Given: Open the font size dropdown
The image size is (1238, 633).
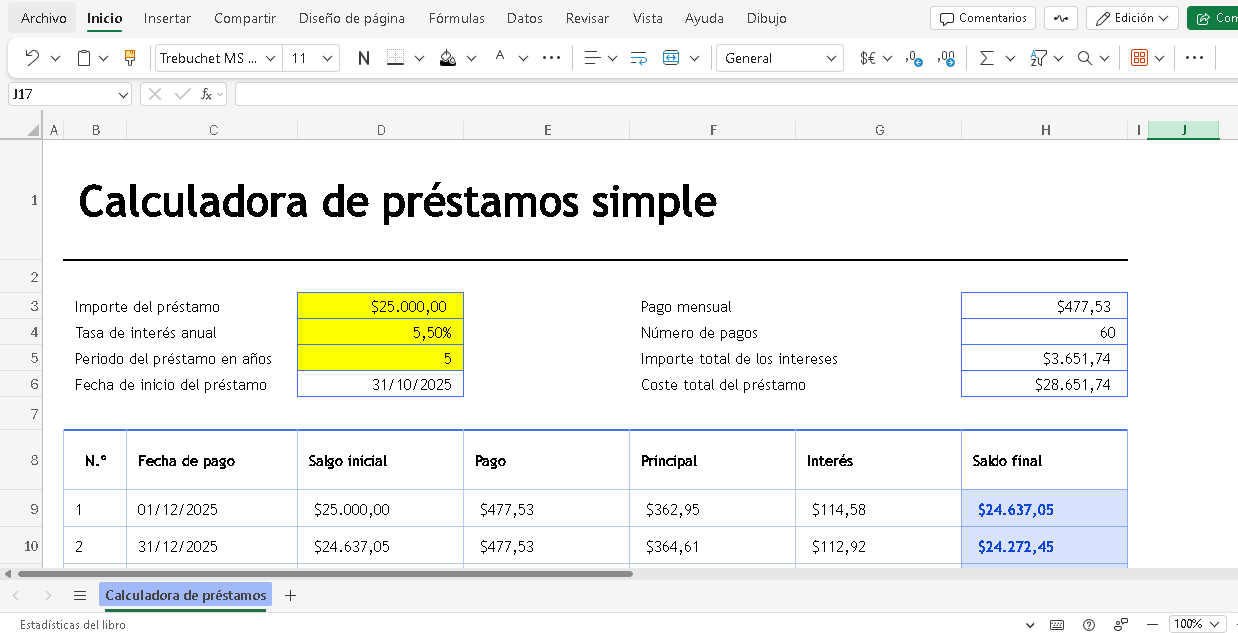Looking at the screenshot, I should click(x=310, y=58).
